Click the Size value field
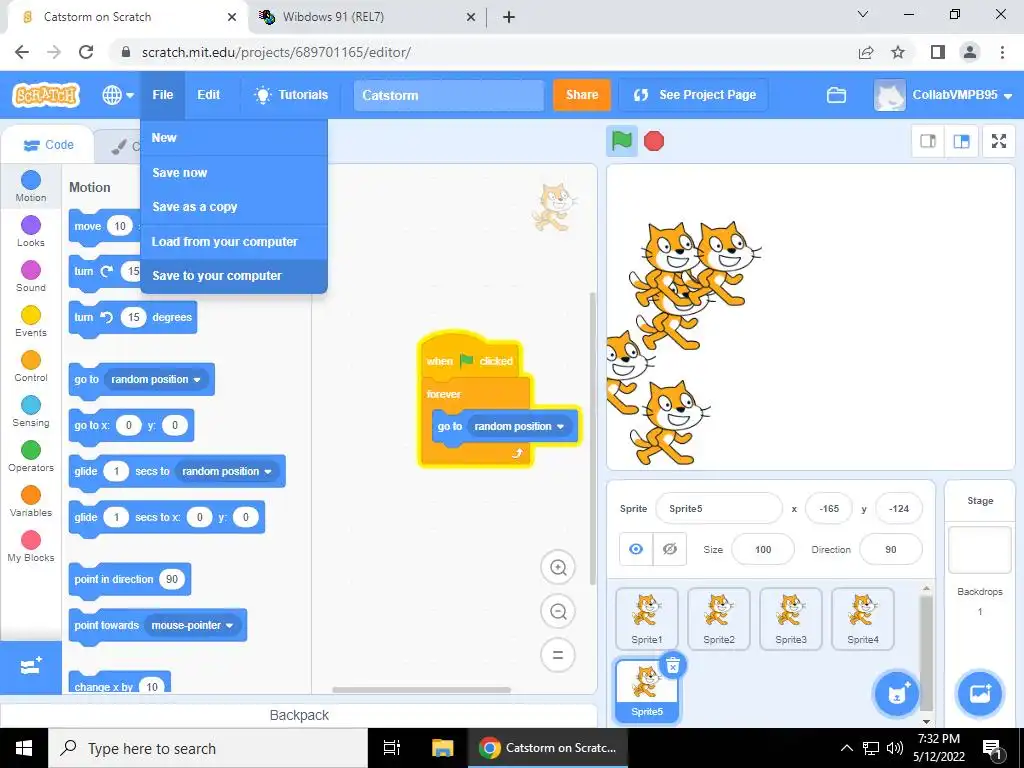The image size is (1024, 768). point(763,550)
